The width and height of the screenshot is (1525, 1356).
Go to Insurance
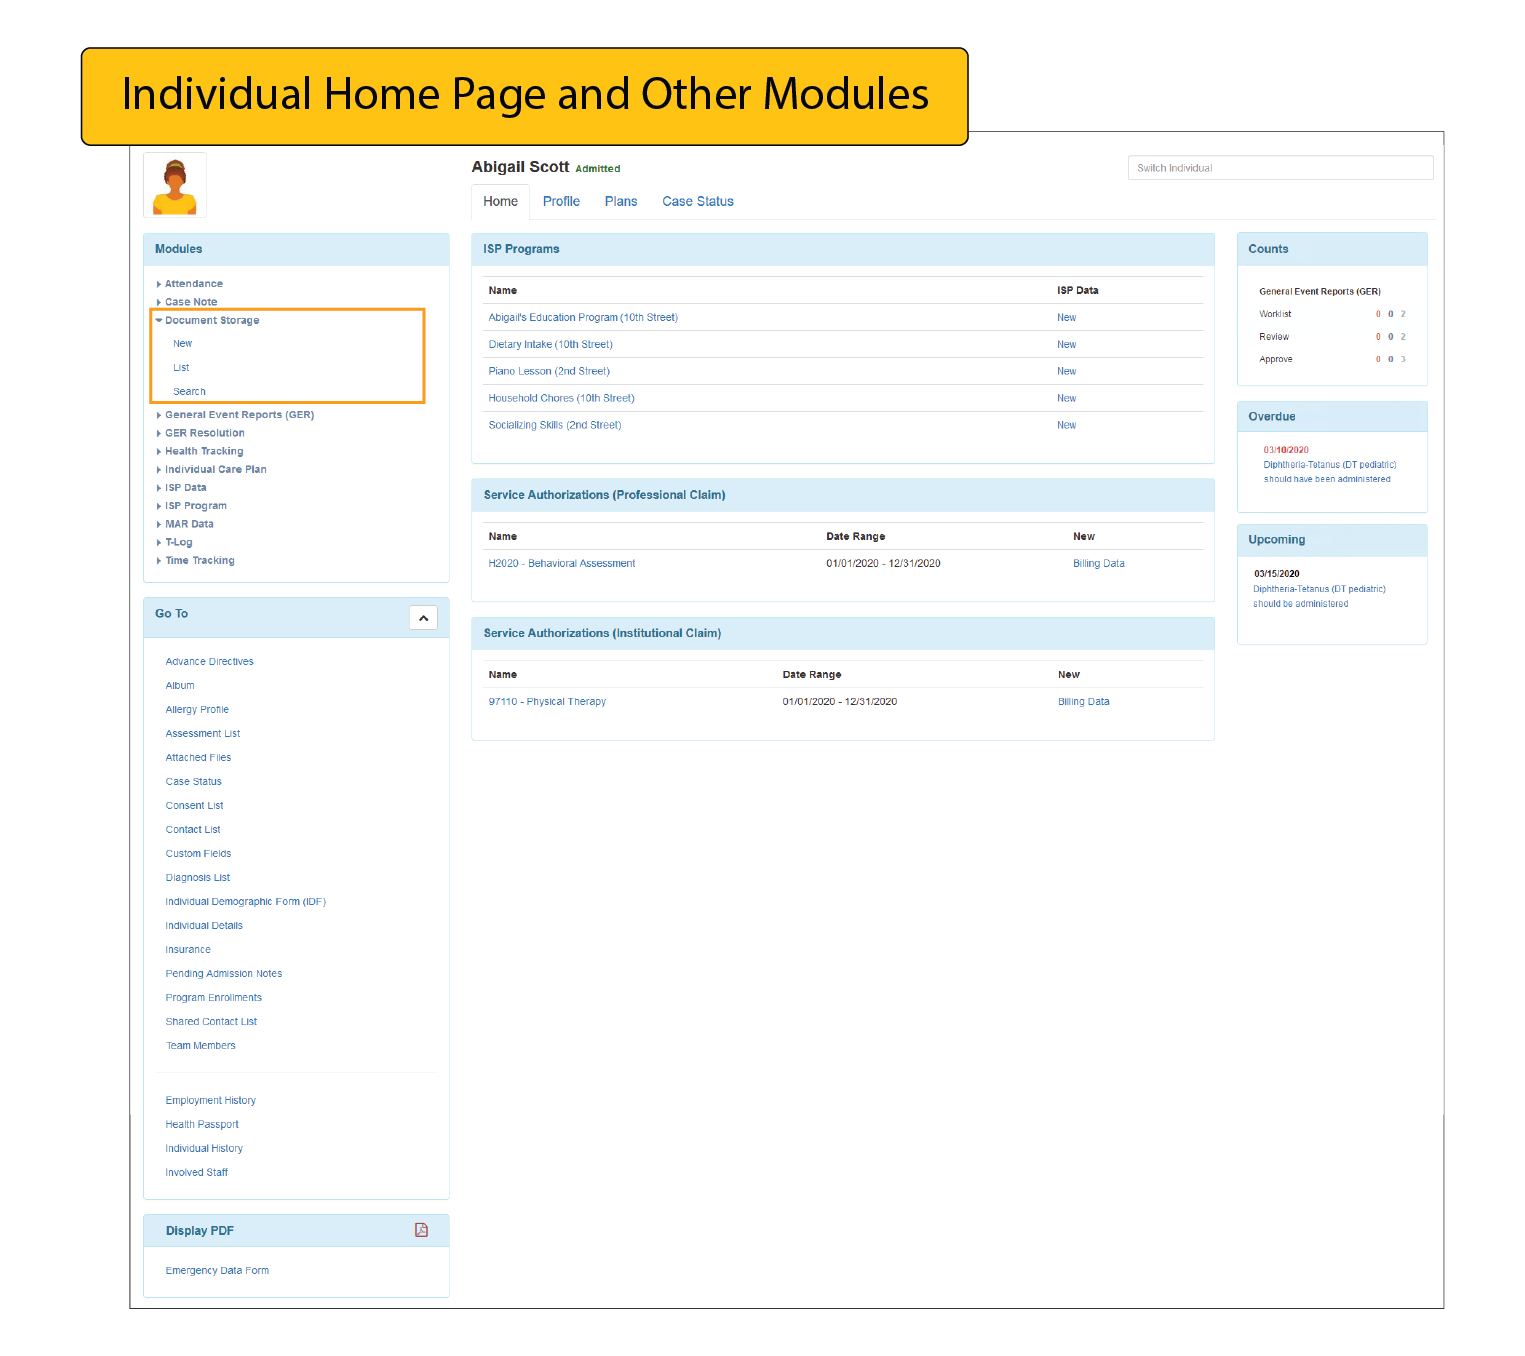188,950
